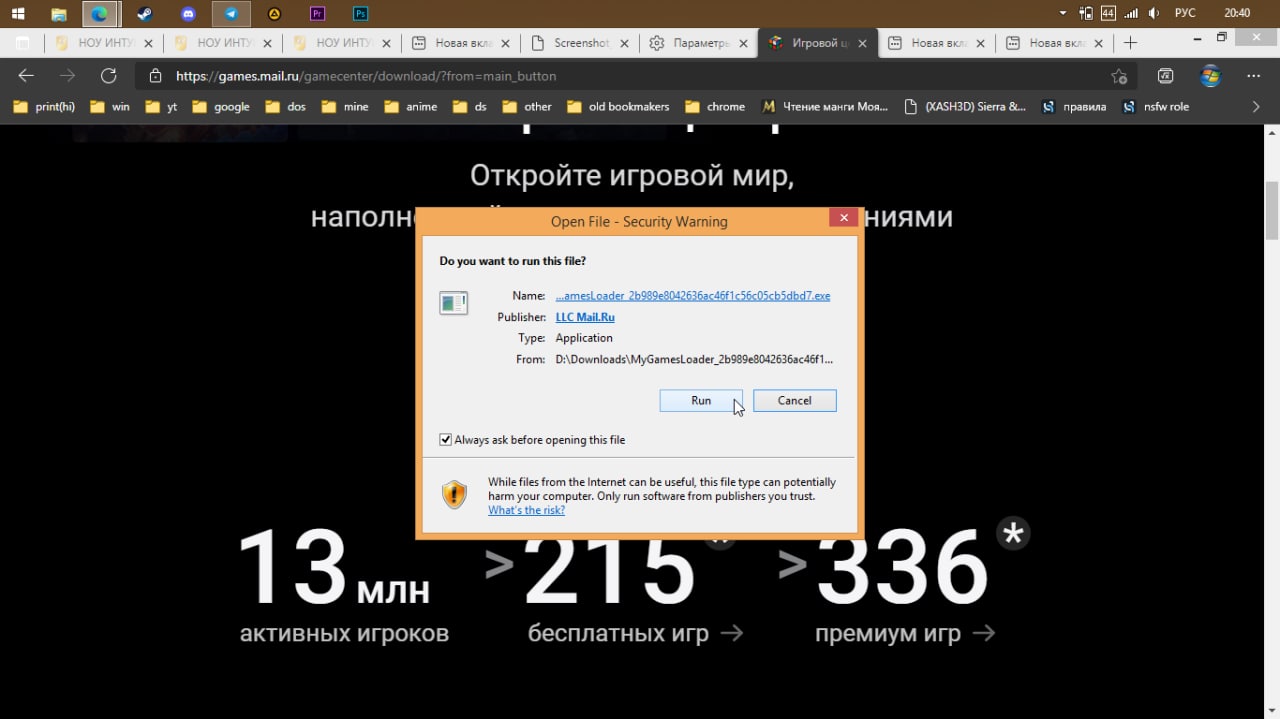Open File Explorer from the taskbar
The image size is (1280, 719).
pyautogui.click(x=58, y=14)
